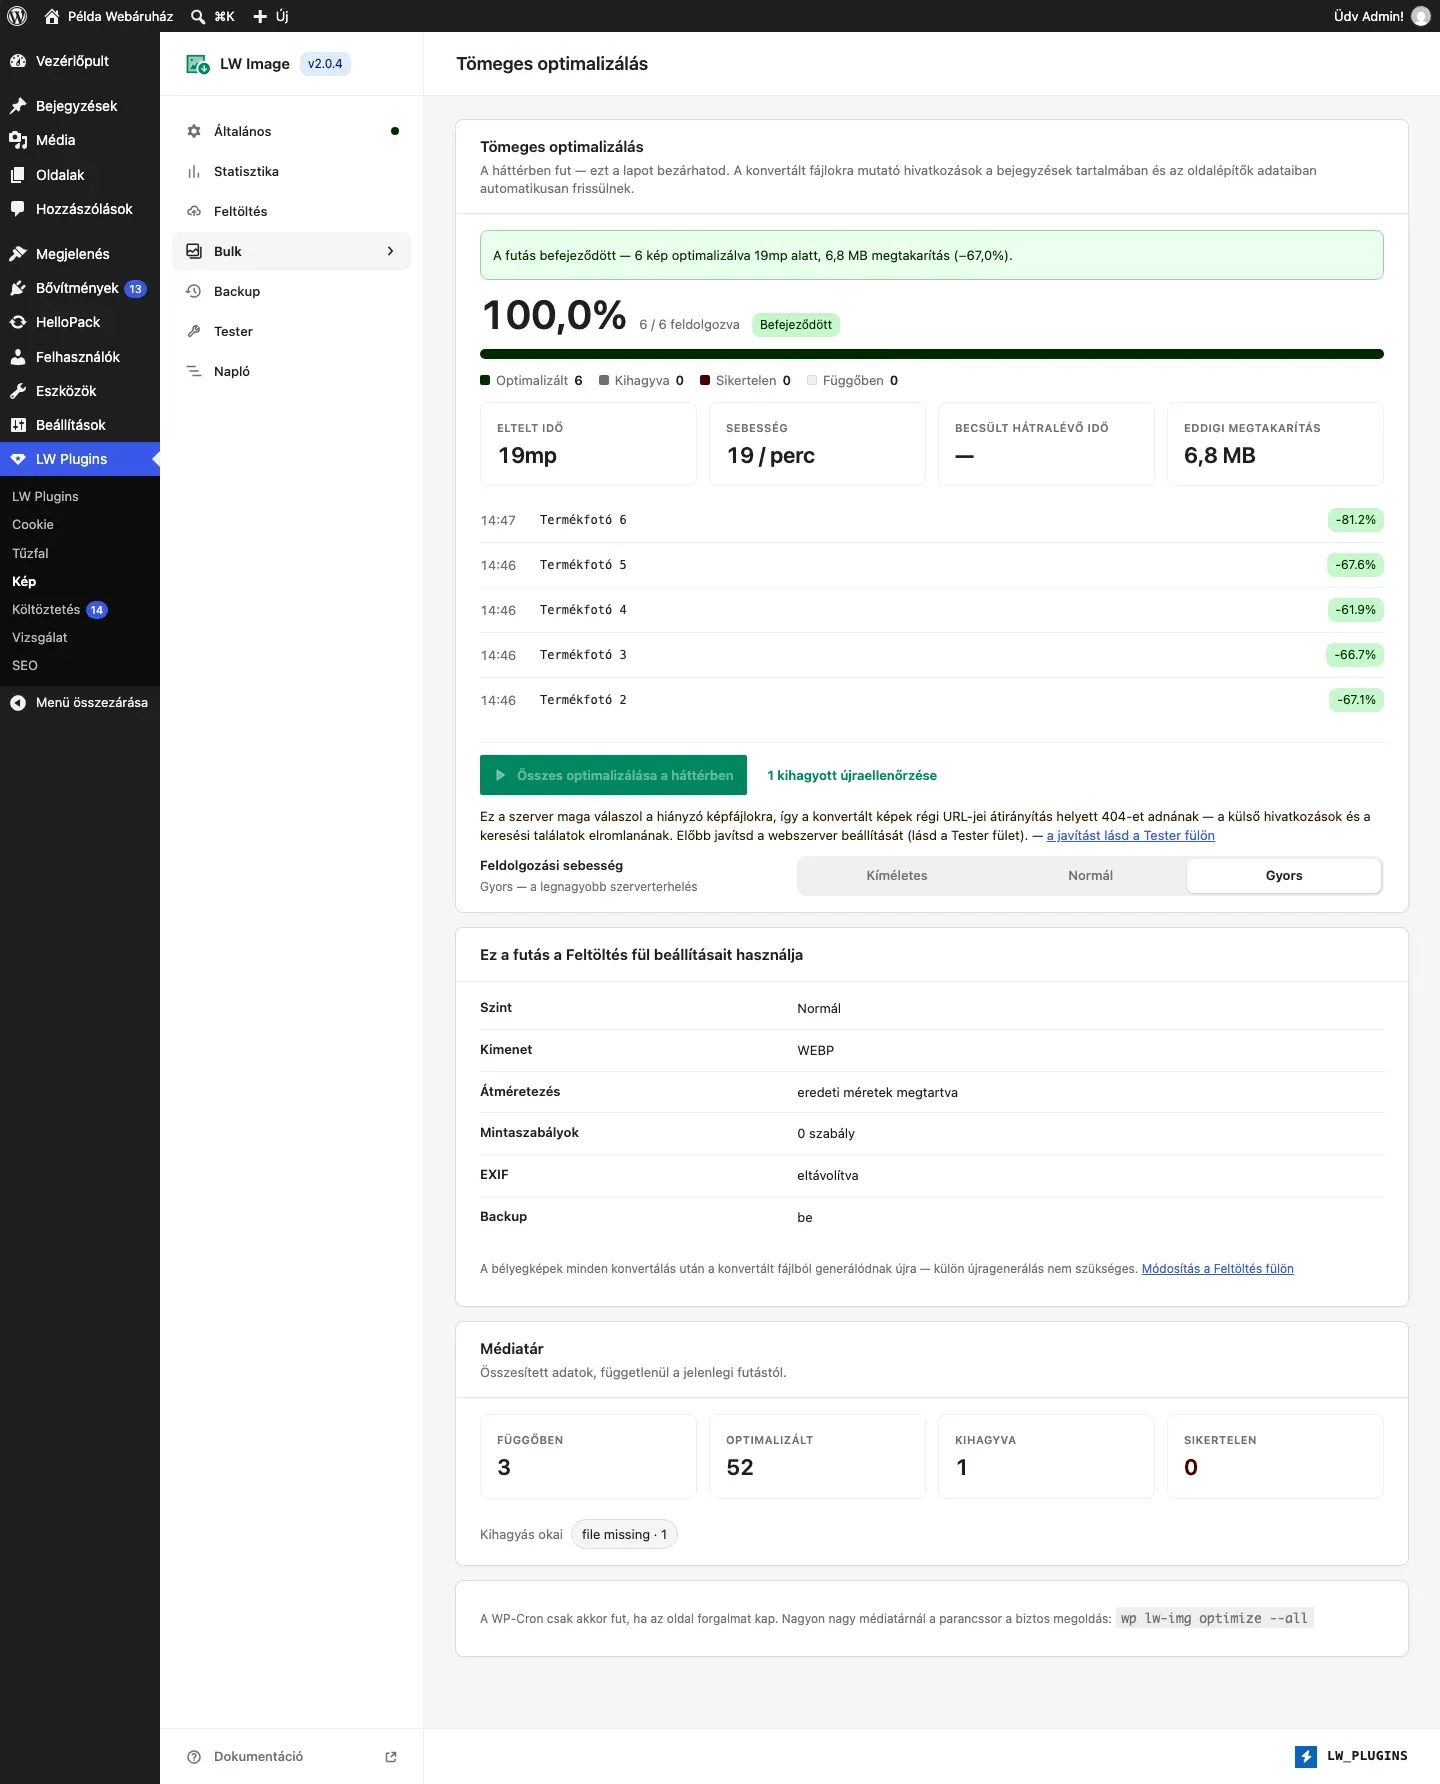Viewport: 1440px width, 1784px height.
Task: Open Költöztetés submenu item
Action: pos(46,609)
